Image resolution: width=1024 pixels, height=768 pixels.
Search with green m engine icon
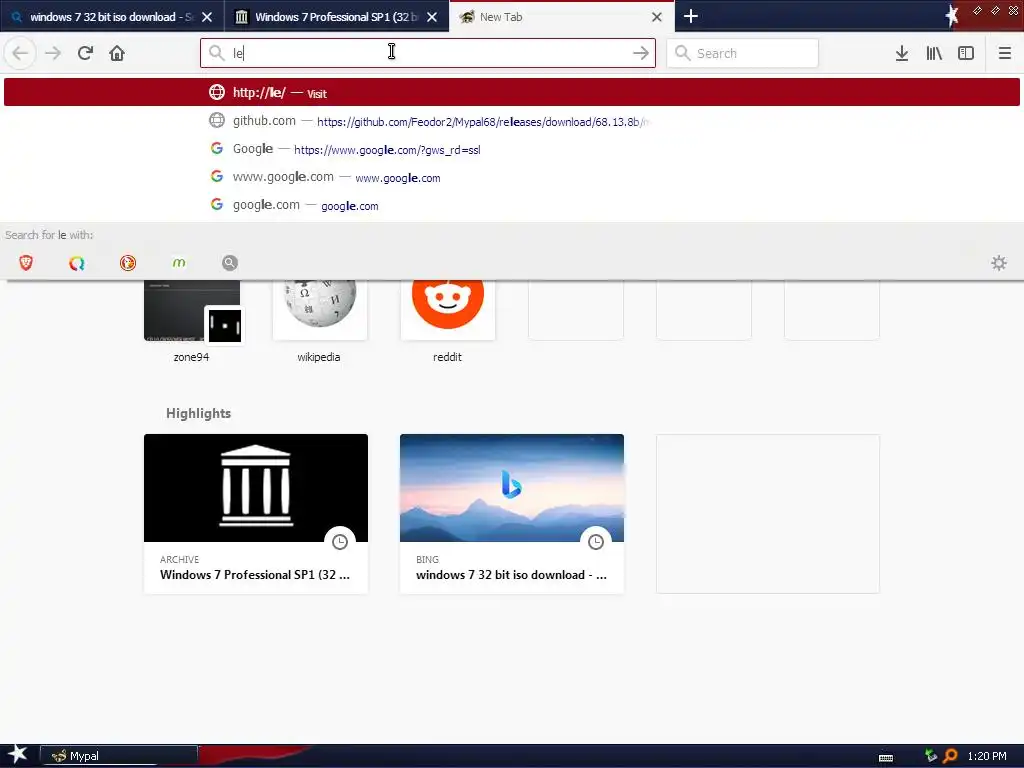pos(179,263)
